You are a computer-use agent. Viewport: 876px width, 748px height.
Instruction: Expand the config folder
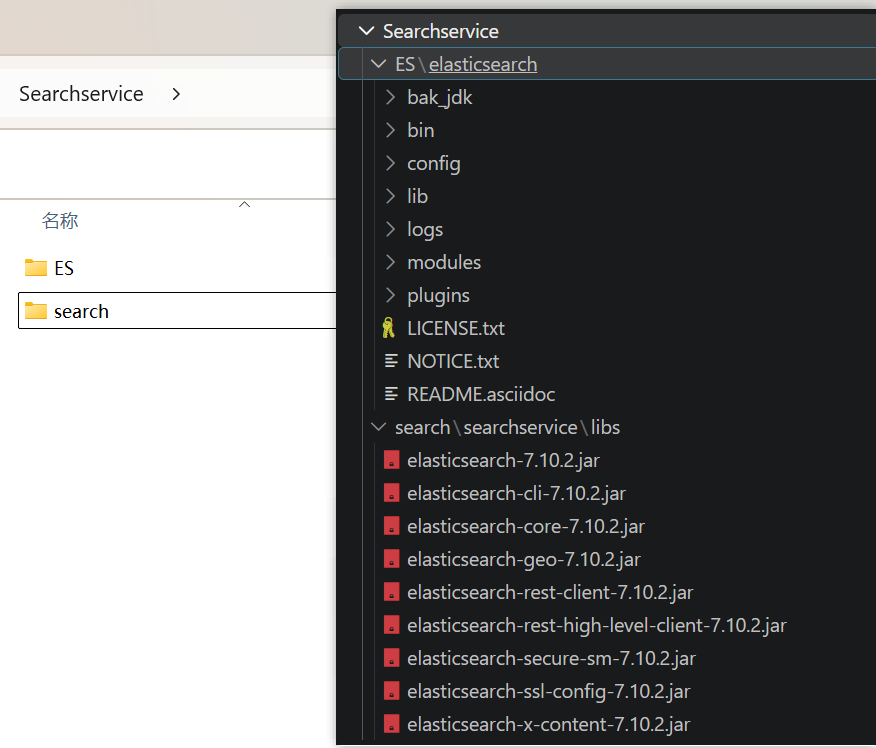[391, 163]
